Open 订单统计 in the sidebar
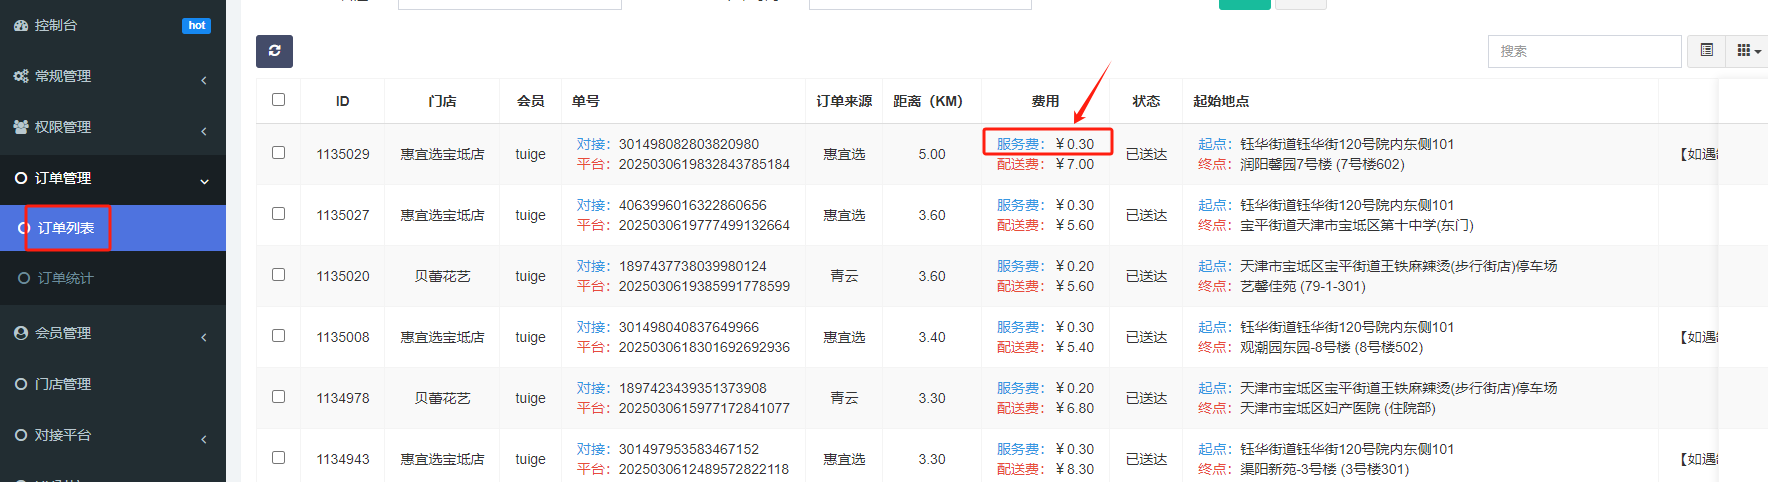This screenshot has height=482, width=1768. pyautogui.click(x=113, y=278)
